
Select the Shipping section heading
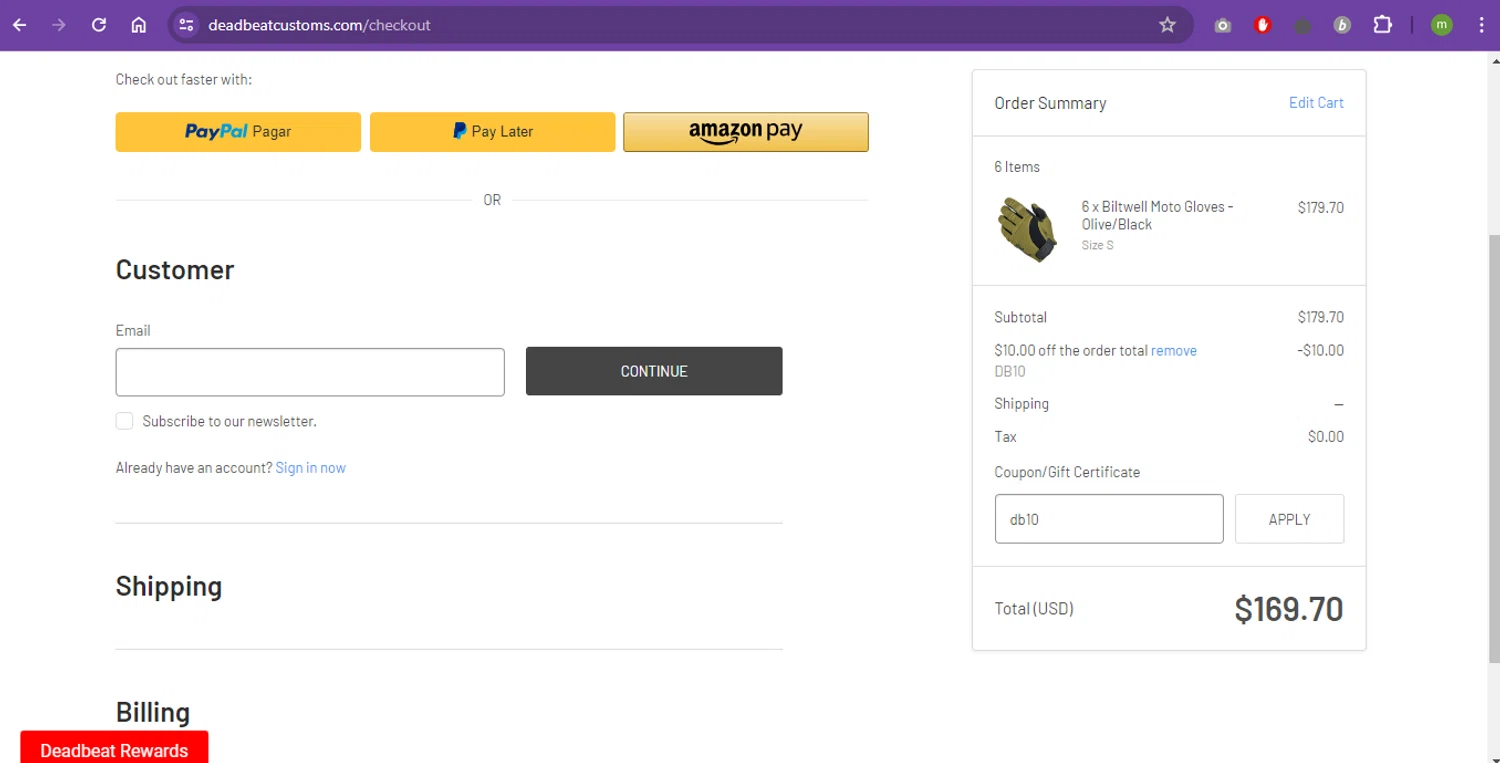pyautogui.click(x=169, y=586)
